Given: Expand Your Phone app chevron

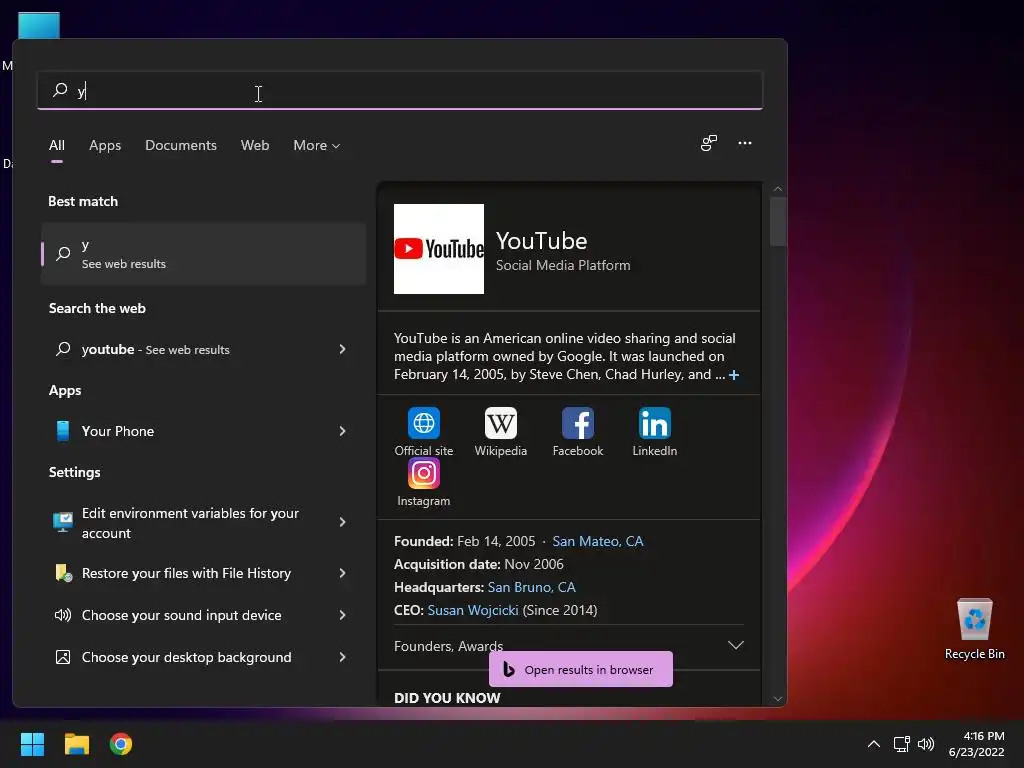Looking at the screenshot, I should point(342,431).
